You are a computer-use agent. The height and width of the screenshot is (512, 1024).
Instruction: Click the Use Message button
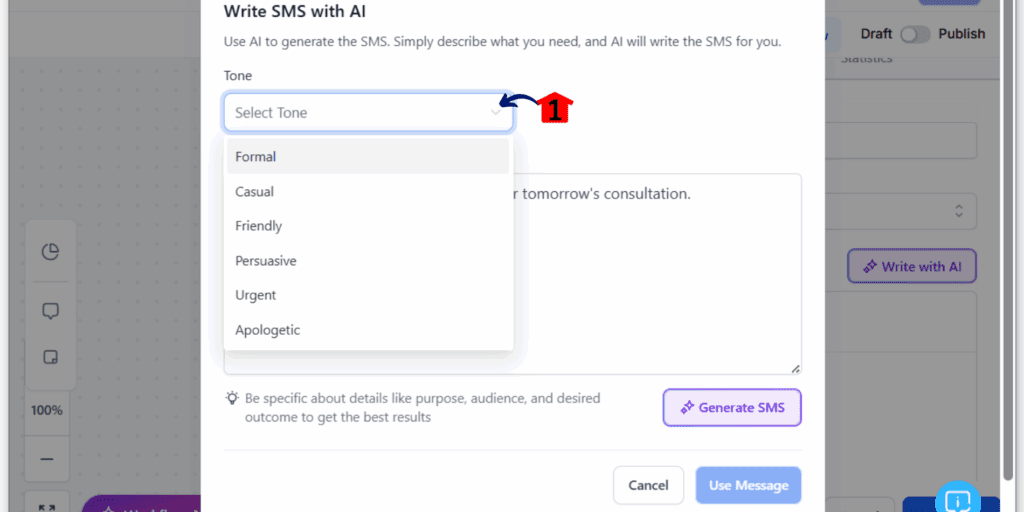pos(748,485)
